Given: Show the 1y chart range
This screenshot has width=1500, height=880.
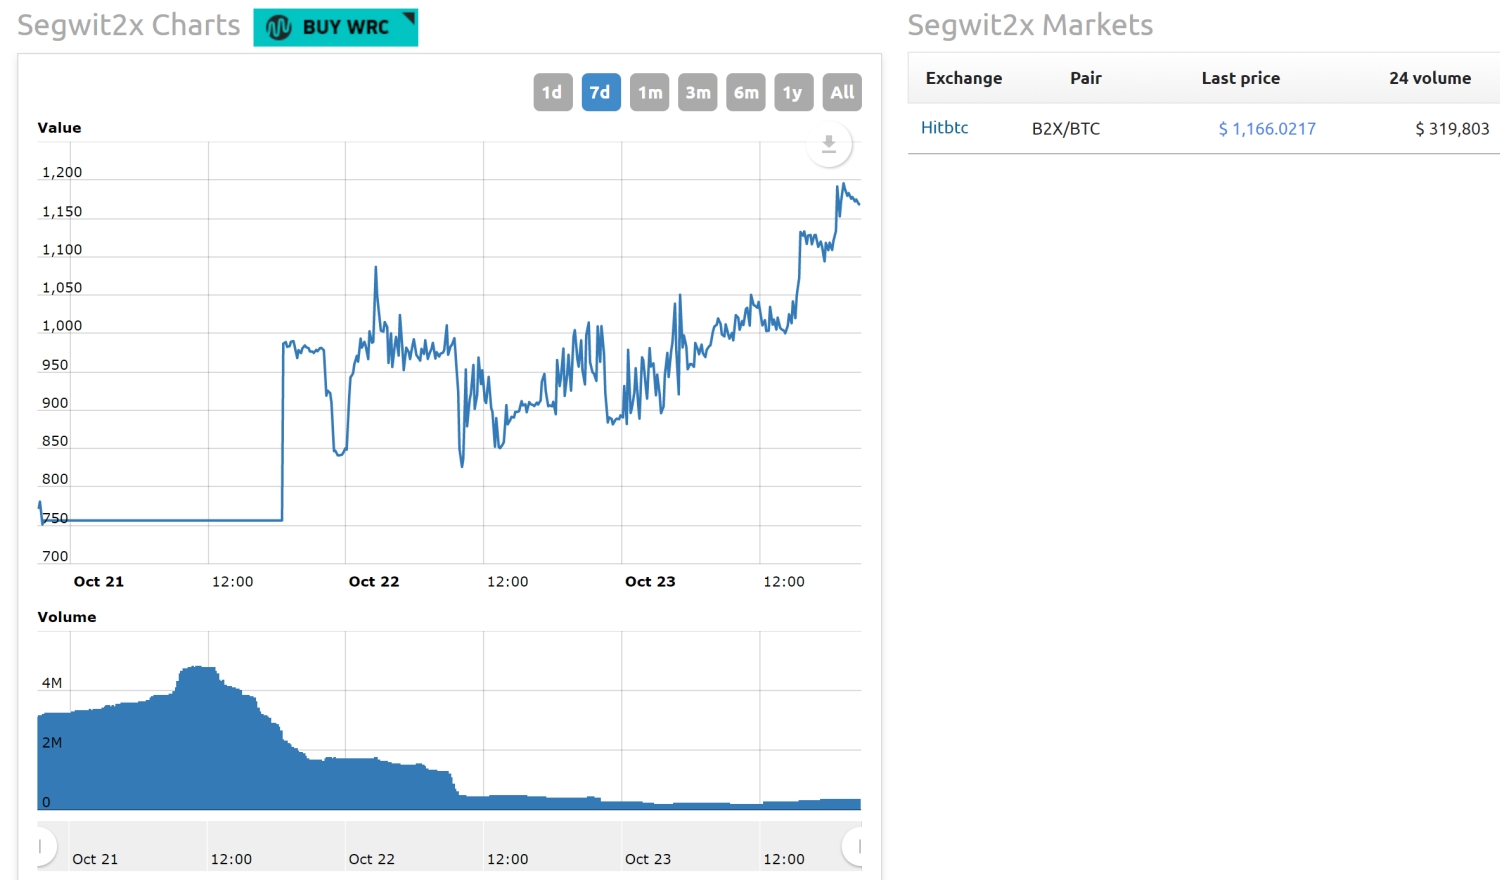Looking at the screenshot, I should [x=793, y=92].
